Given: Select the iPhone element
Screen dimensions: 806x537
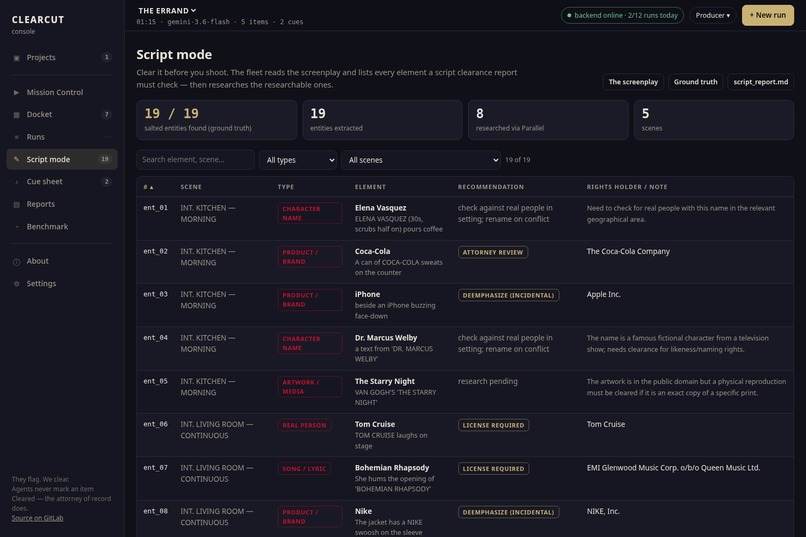Looking at the screenshot, I should [367, 294].
